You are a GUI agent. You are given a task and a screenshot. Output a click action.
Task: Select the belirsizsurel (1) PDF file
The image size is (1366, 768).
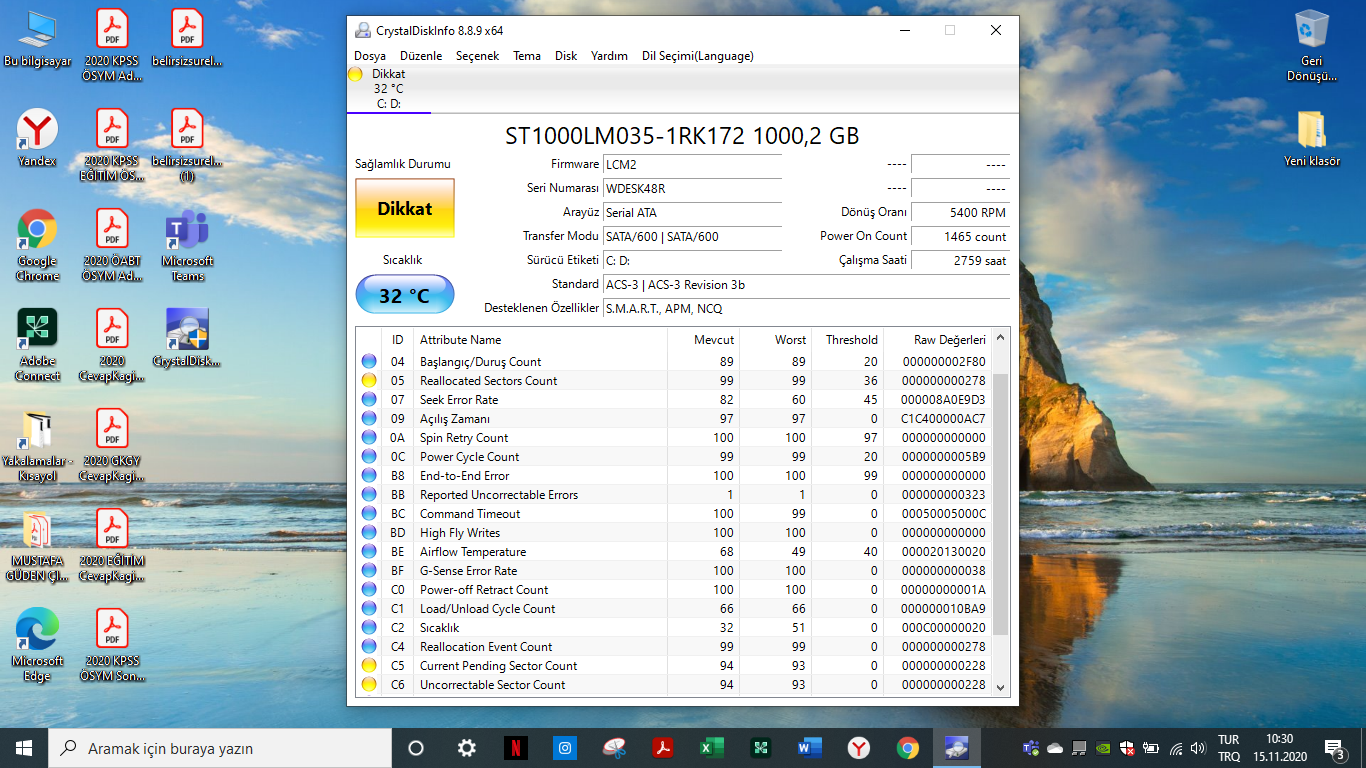click(x=187, y=146)
